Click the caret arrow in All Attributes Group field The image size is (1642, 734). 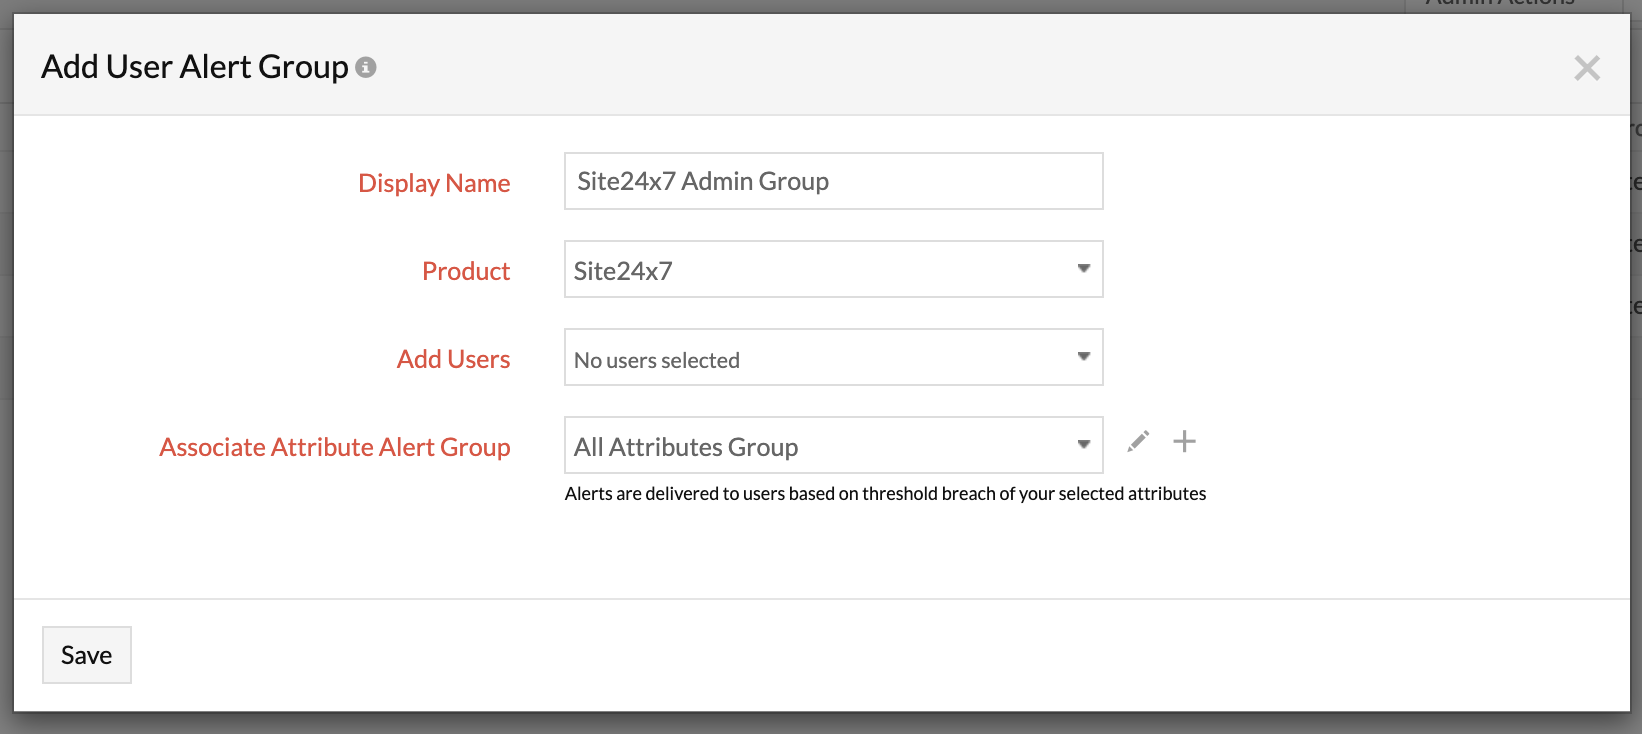click(x=1083, y=445)
